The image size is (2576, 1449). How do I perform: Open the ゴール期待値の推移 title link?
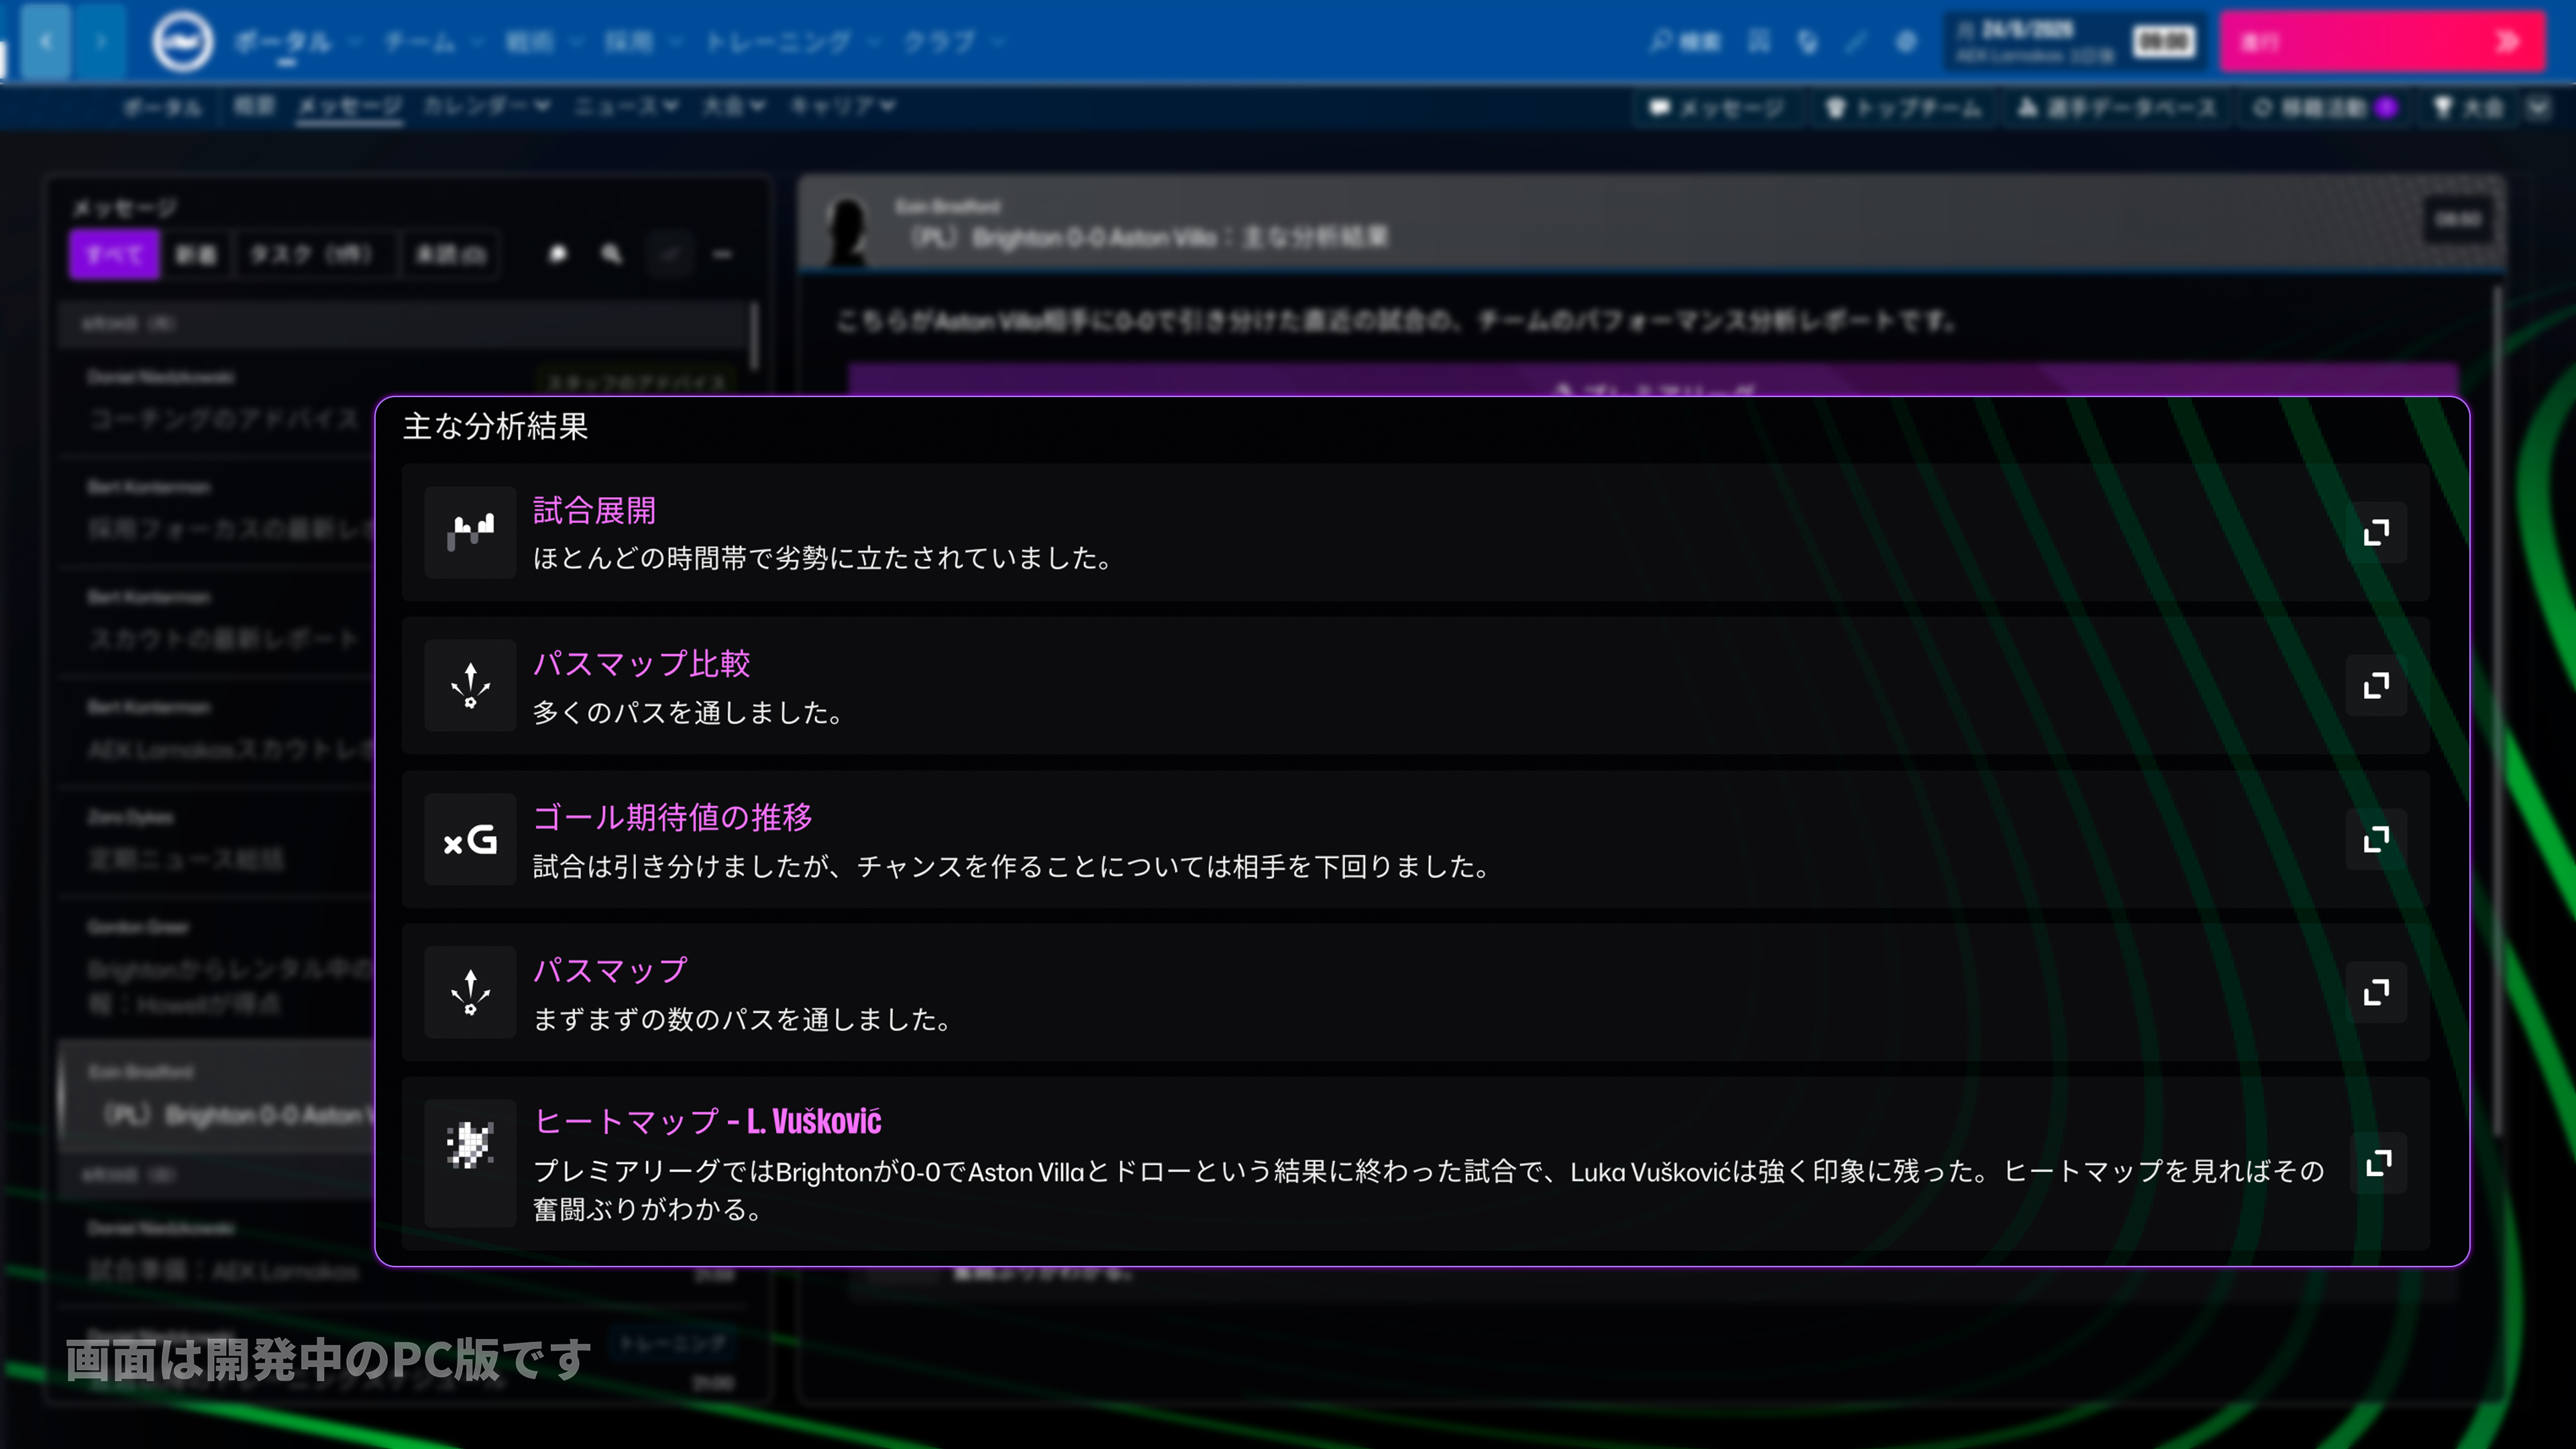click(672, 817)
